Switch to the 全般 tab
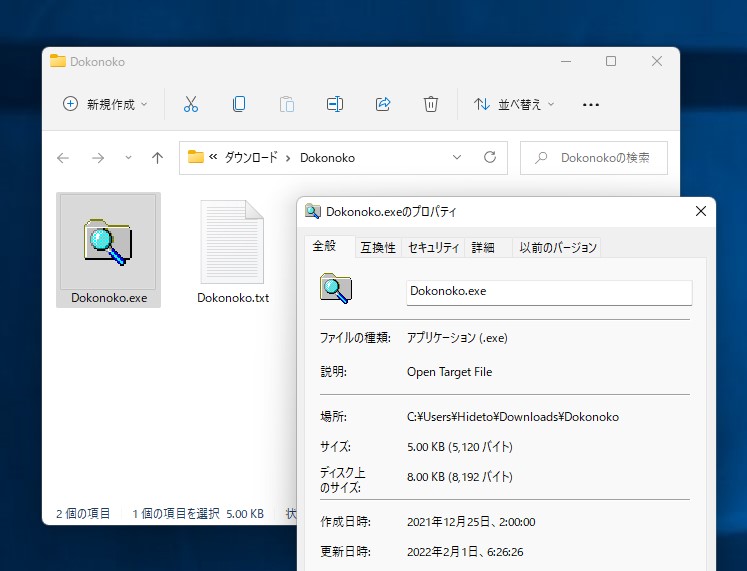Screen dimensions: 747x571 coord(324,246)
